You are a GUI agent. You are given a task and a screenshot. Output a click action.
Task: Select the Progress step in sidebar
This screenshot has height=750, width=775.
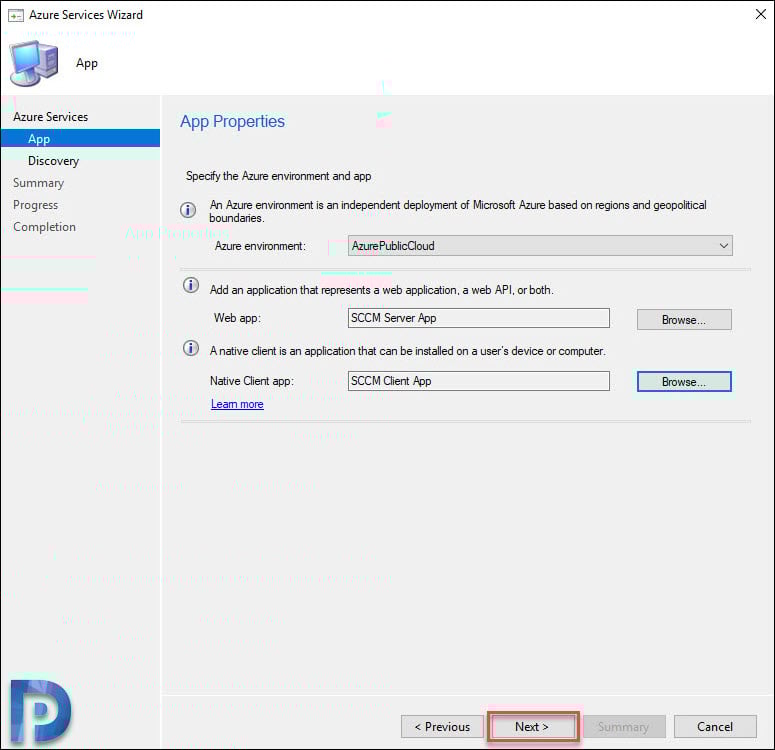36,205
